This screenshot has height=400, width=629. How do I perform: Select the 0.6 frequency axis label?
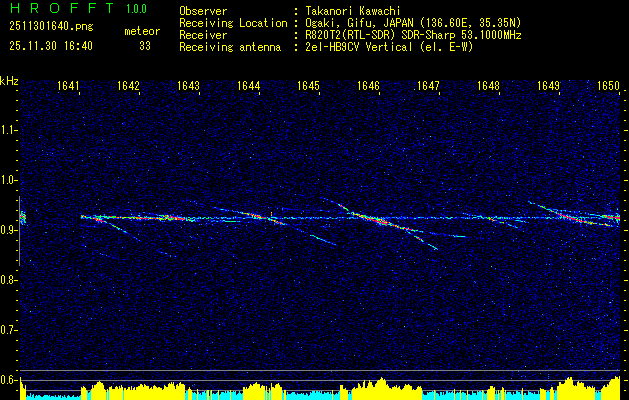tap(9, 380)
